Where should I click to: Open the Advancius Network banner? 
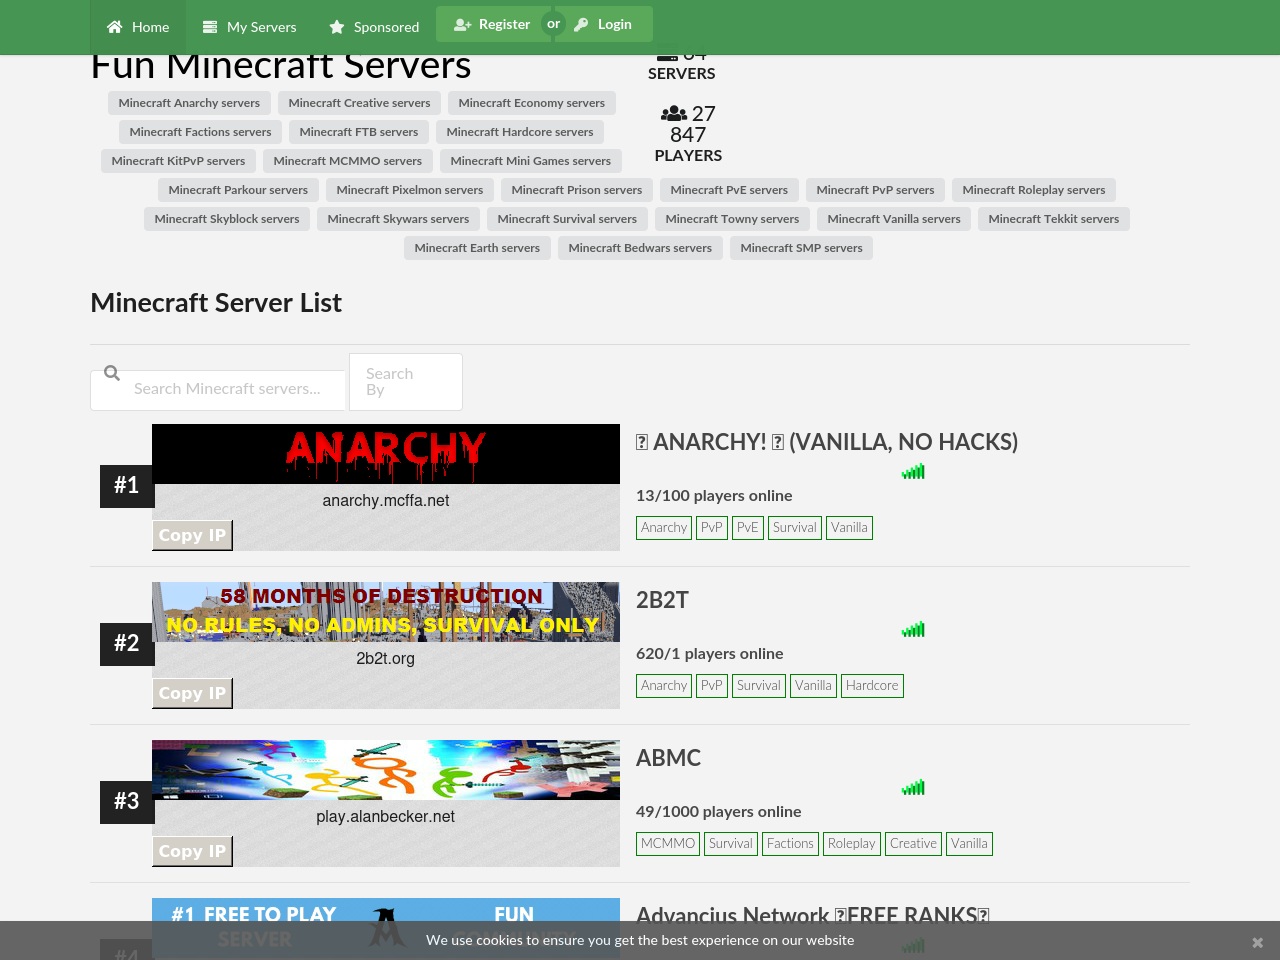coord(386,928)
